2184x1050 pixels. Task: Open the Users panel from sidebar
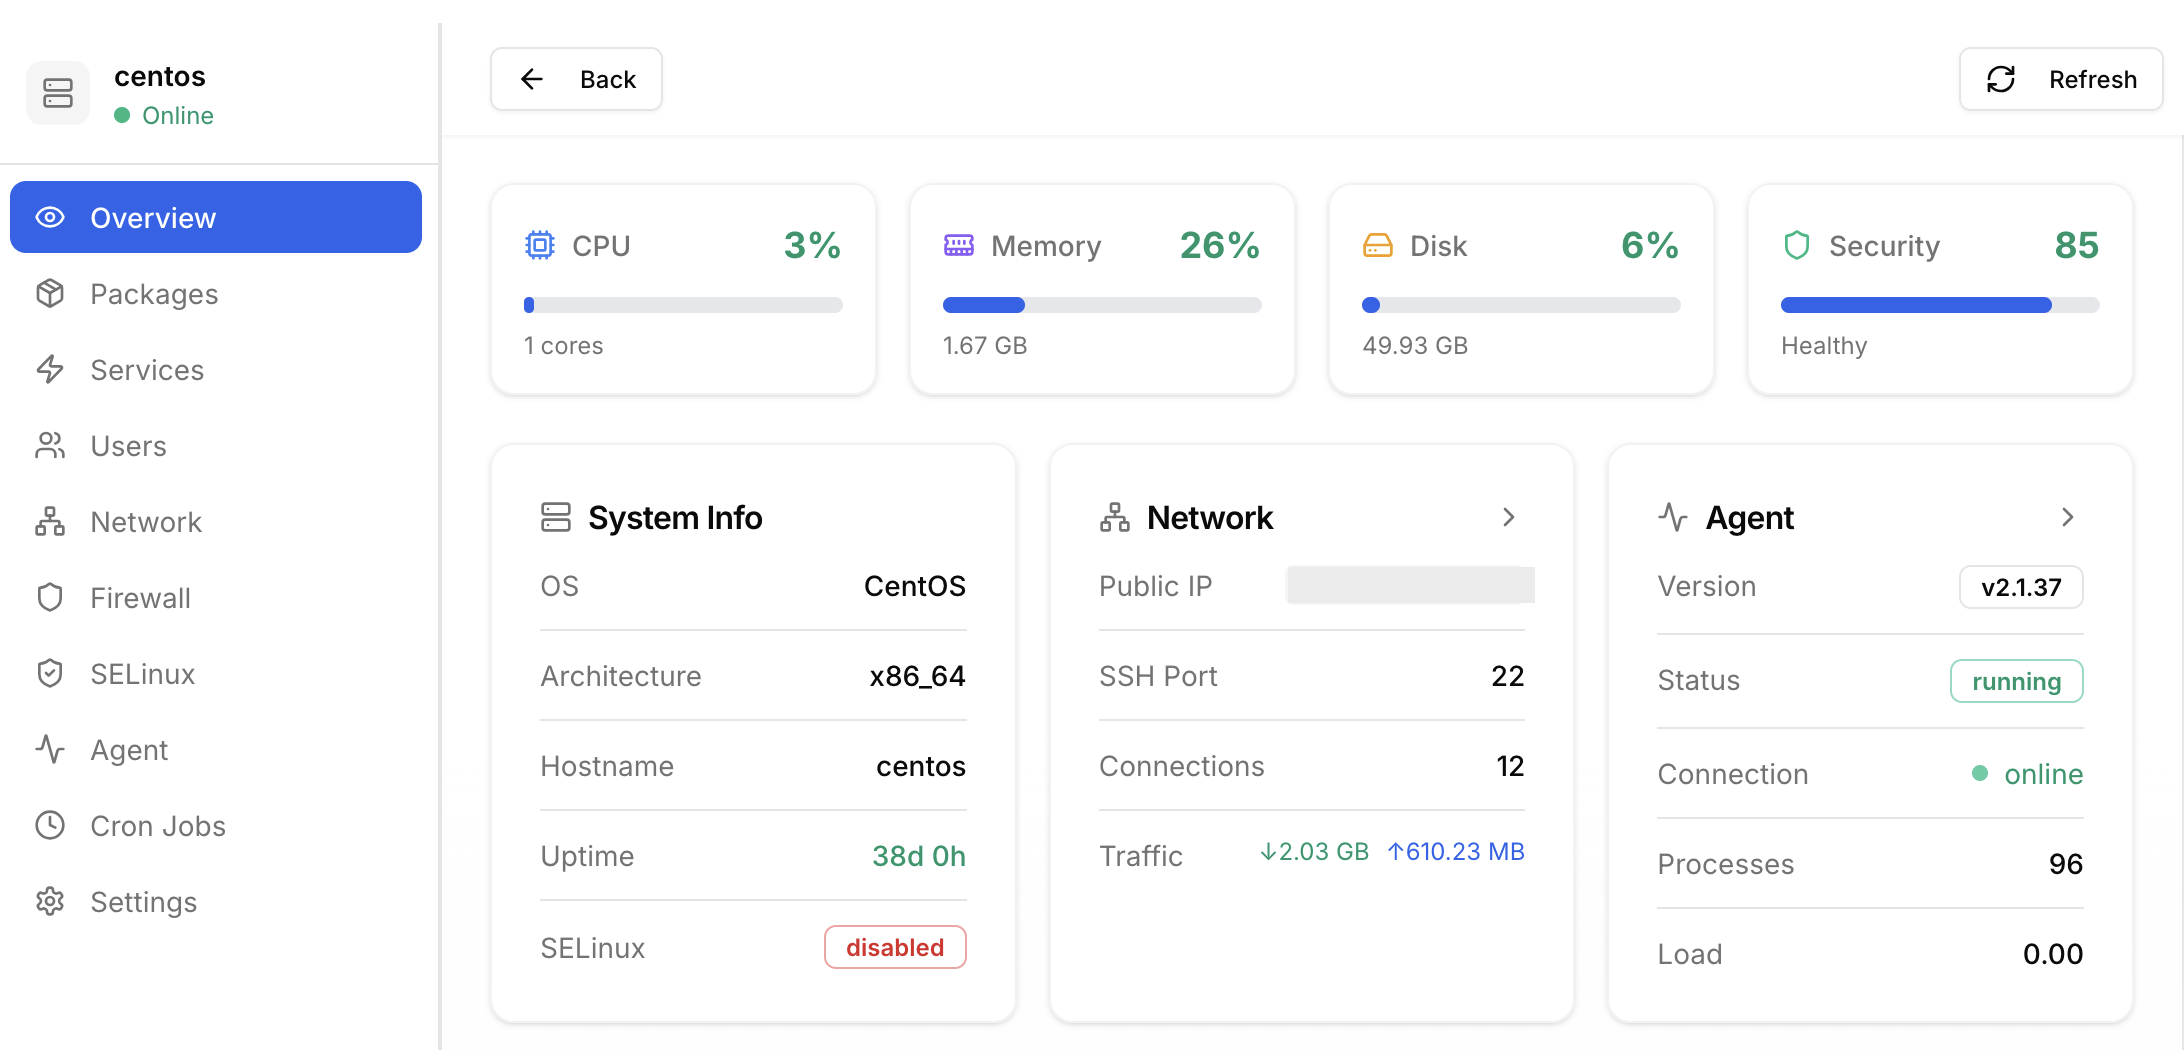tap(128, 445)
